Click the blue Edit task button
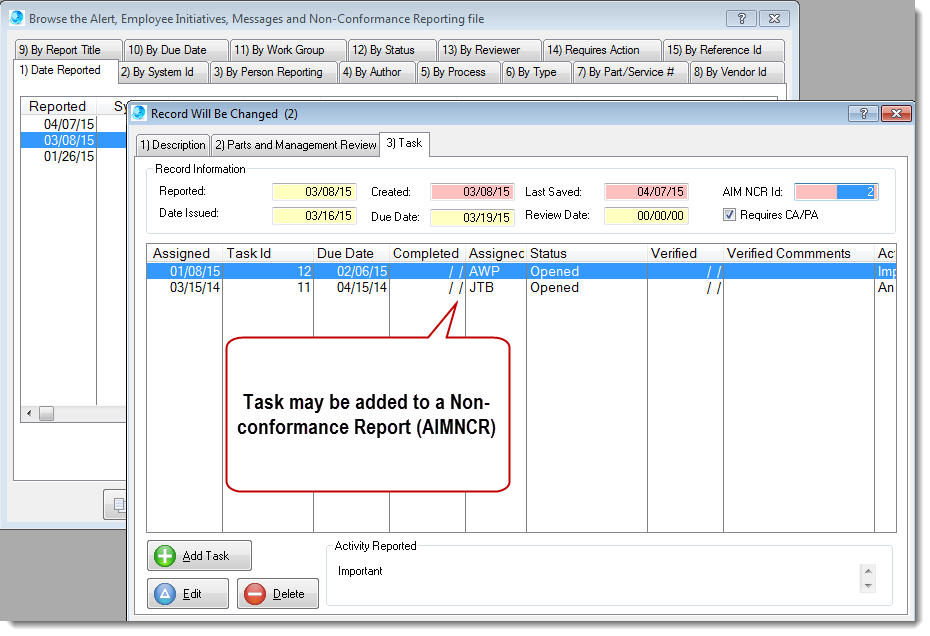The width and height of the screenshot is (930, 636). (188, 594)
